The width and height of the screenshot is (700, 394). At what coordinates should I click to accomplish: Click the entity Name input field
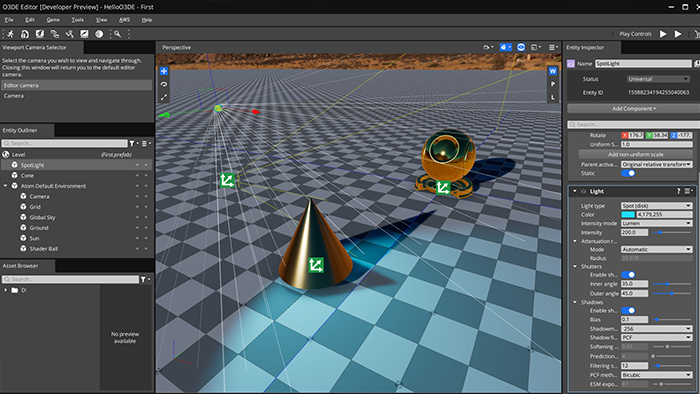[643, 64]
